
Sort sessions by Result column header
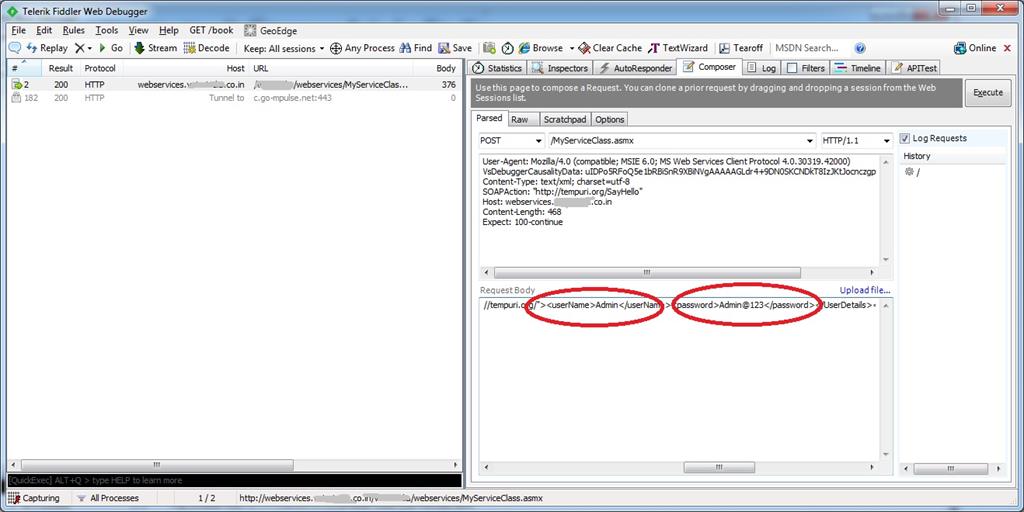point(60,68)
